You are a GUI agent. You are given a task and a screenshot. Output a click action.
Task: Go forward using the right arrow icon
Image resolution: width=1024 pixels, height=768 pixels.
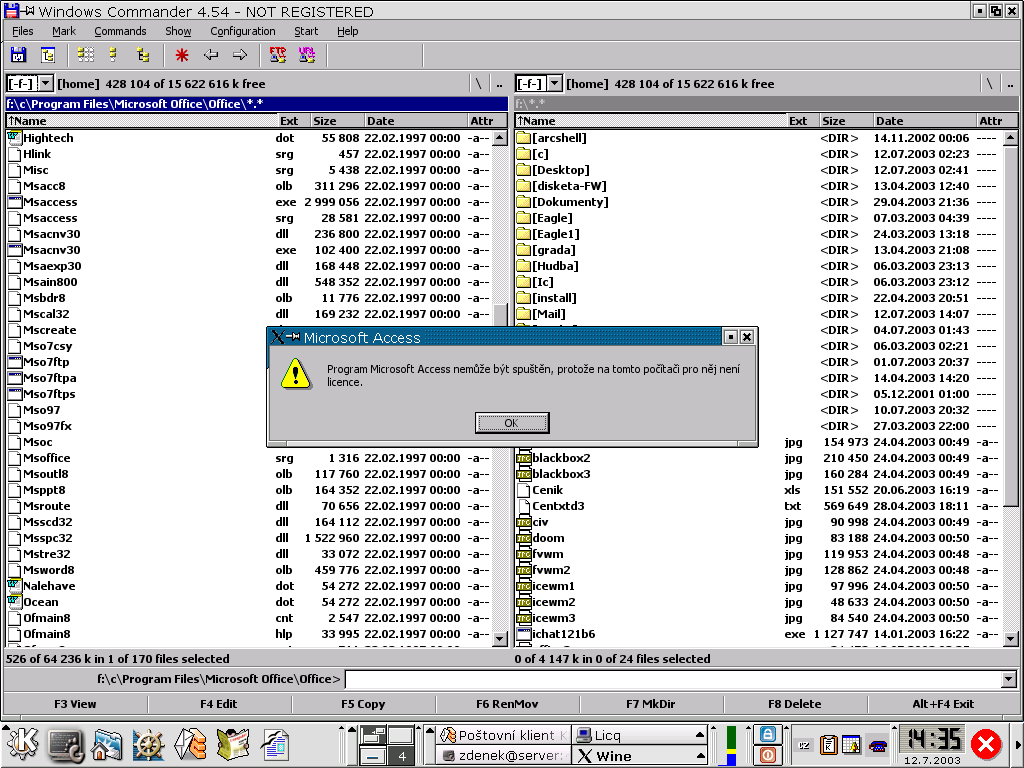240,56
